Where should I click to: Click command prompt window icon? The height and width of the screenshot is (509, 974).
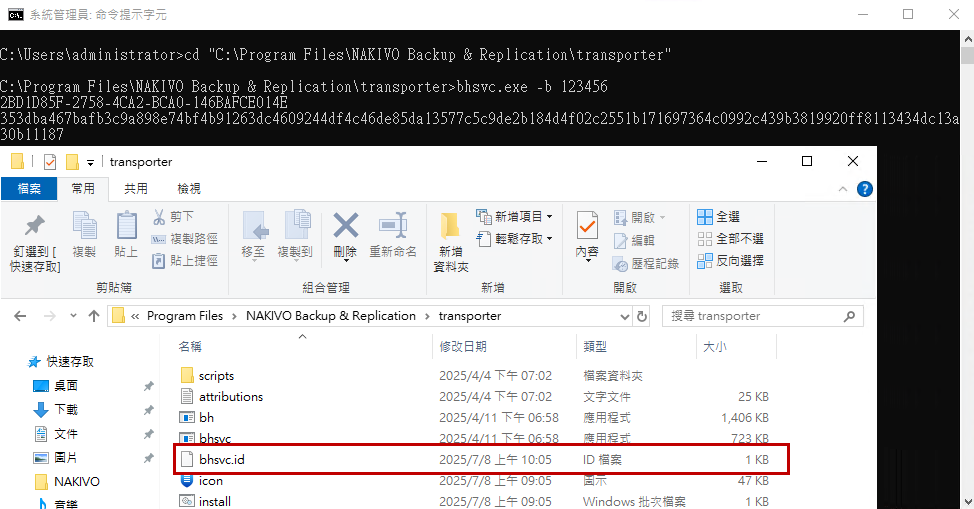click(16, 14)
